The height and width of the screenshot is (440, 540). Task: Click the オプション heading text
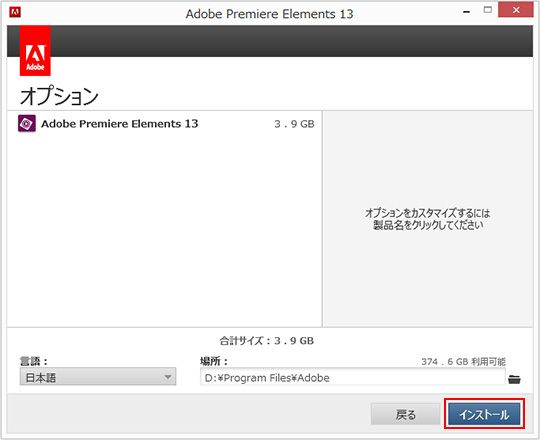pyautogui.click(x=59, y=95)
